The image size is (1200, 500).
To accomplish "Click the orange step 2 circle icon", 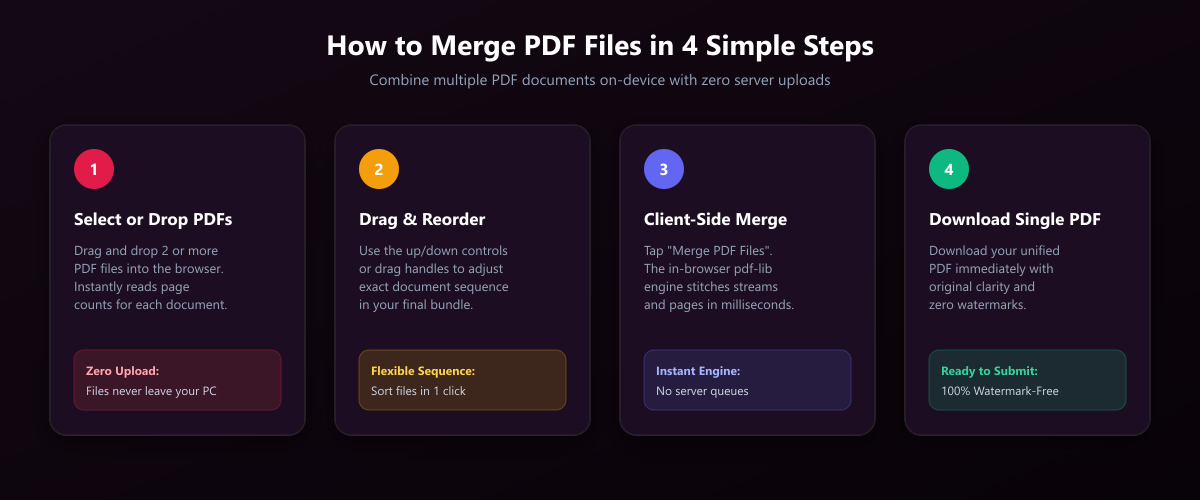I will (379, 169).
